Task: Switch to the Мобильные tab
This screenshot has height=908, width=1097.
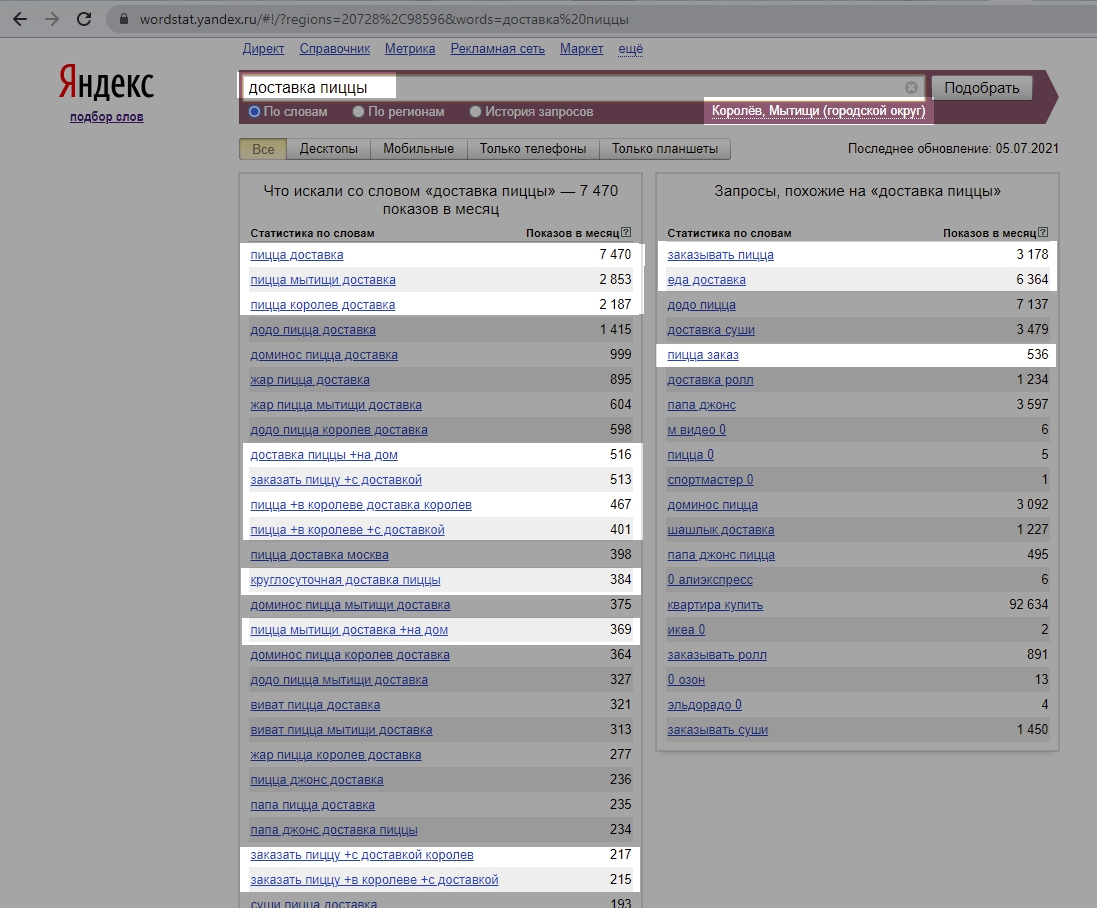Action: pyautogui.click(x=418, y=149)
